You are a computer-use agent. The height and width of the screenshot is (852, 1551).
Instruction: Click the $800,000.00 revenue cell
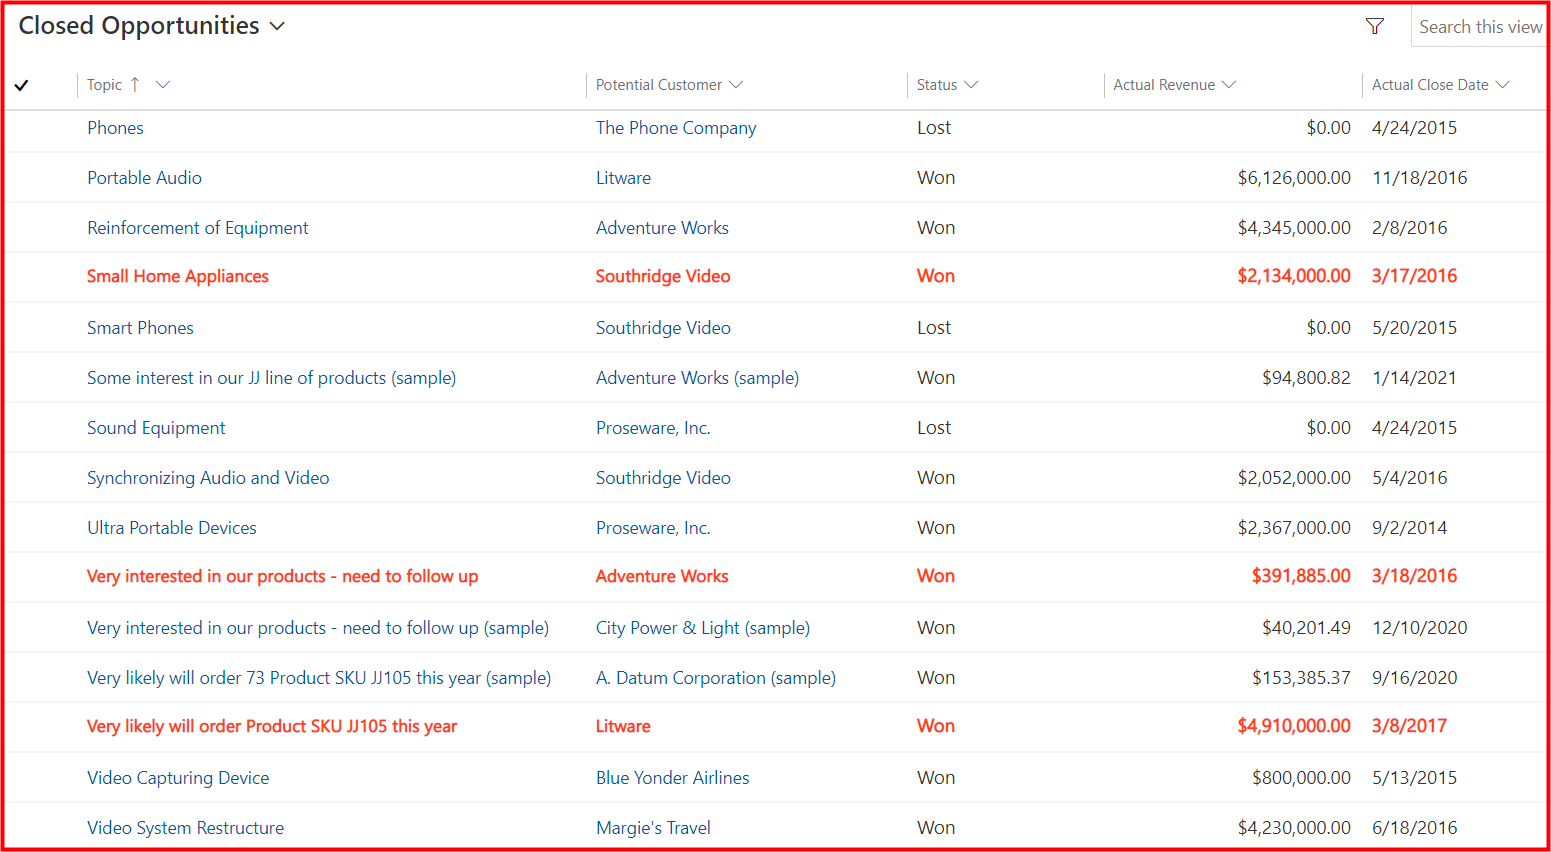click(x=1301, y=778)
